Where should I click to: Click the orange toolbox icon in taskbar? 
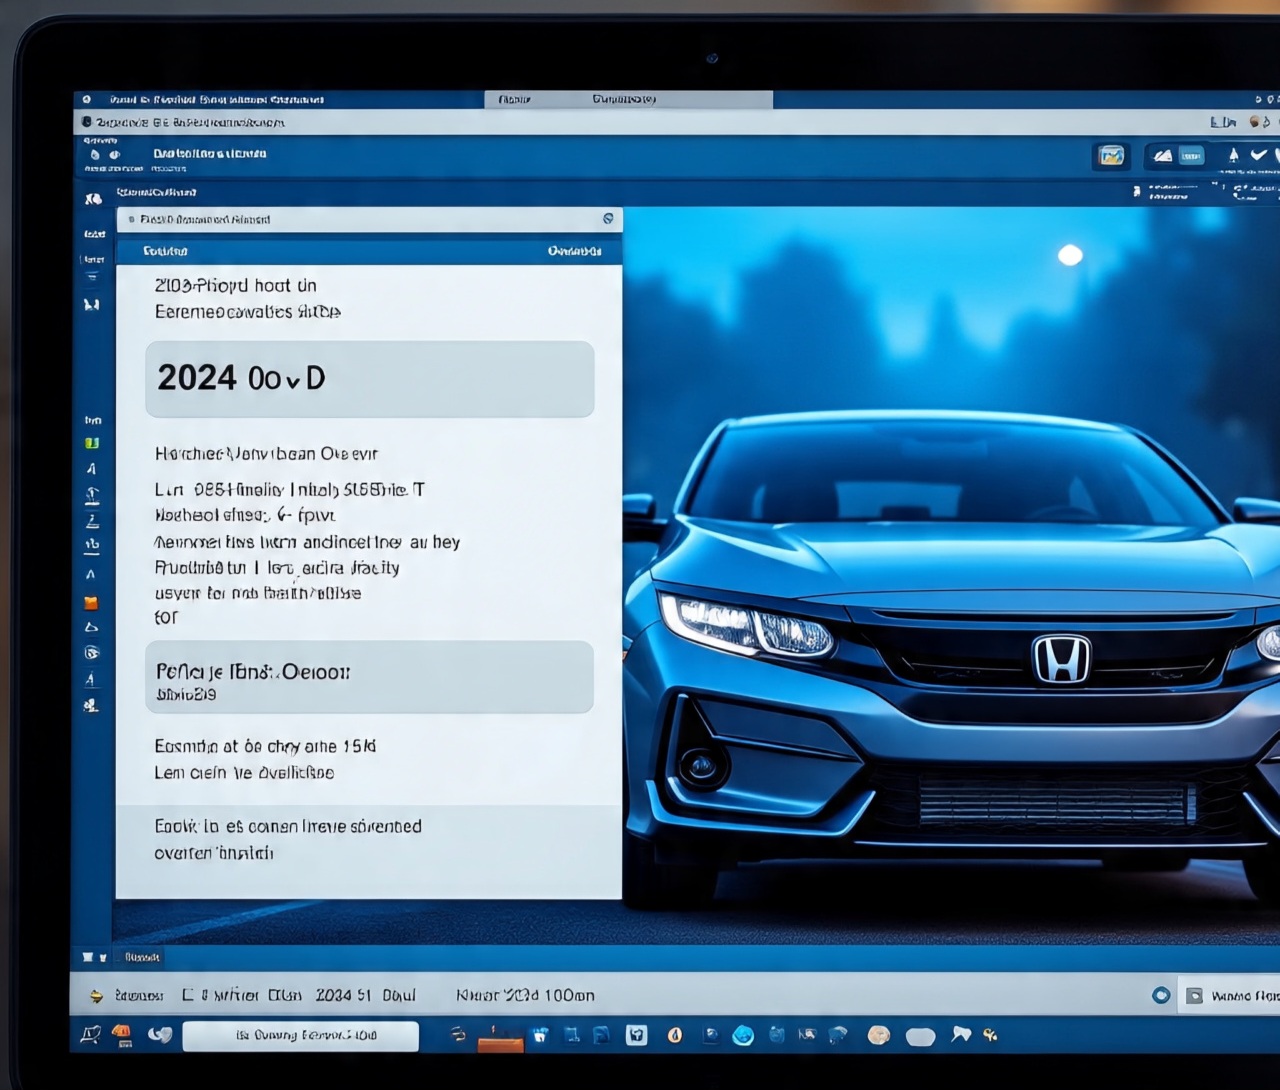(500, 1040)
